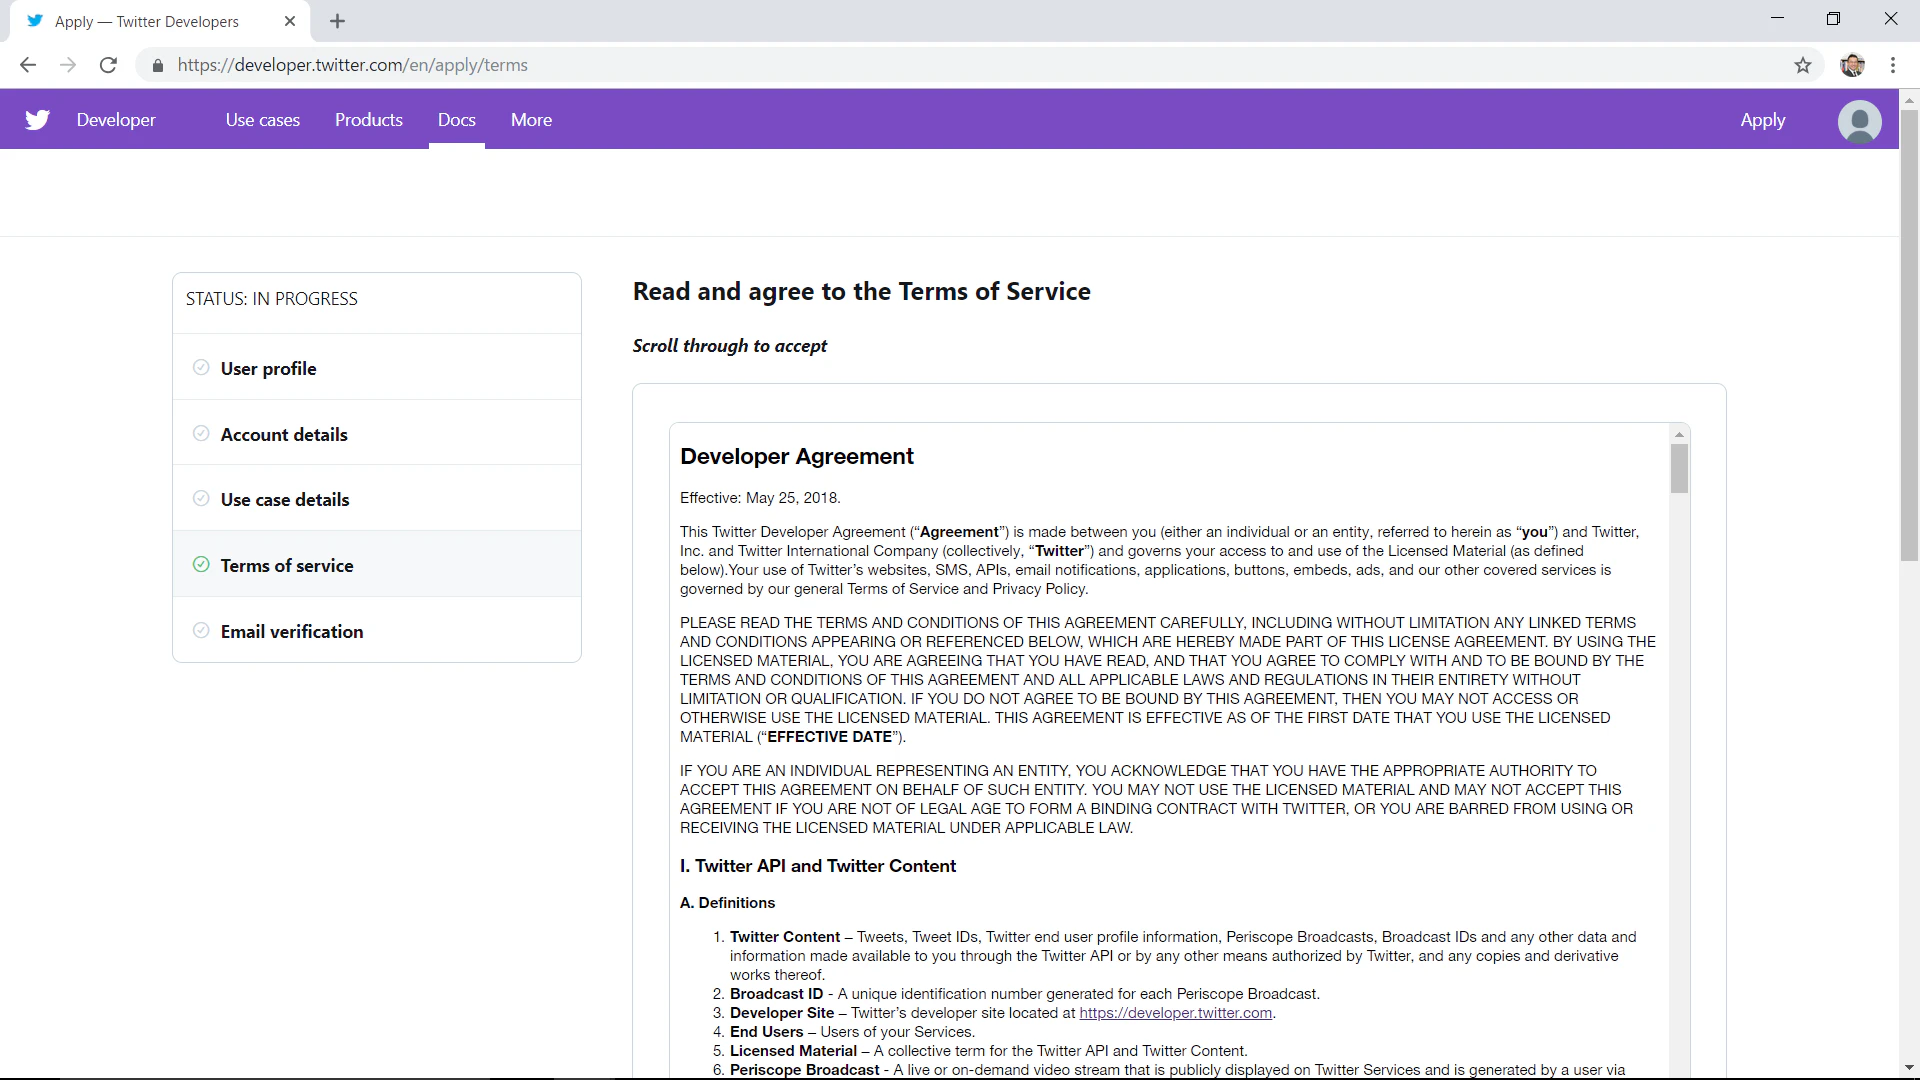Image resolution: width=1920 pixels, height=1080 pixels.
Task: Open Chrome profile avatar in toolbar
Action: [1852, 65]
